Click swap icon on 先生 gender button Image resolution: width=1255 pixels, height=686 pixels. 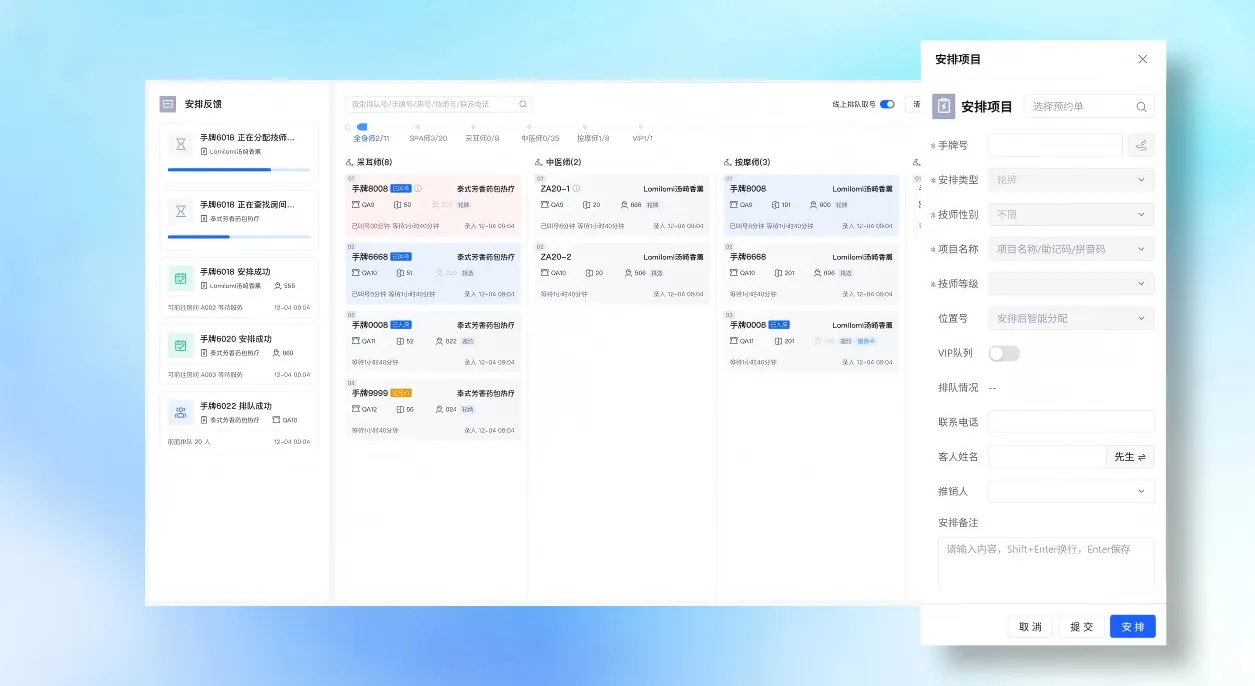point(1142,457)
